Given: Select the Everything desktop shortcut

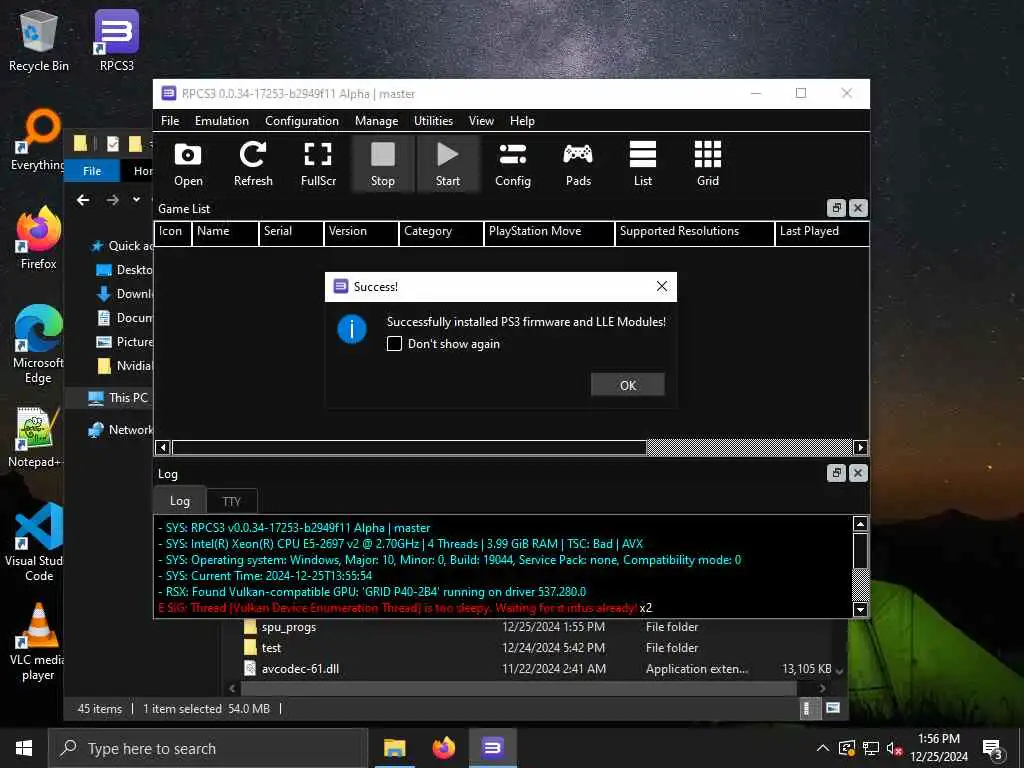Looking at the screenshot, I should point(37,141).
